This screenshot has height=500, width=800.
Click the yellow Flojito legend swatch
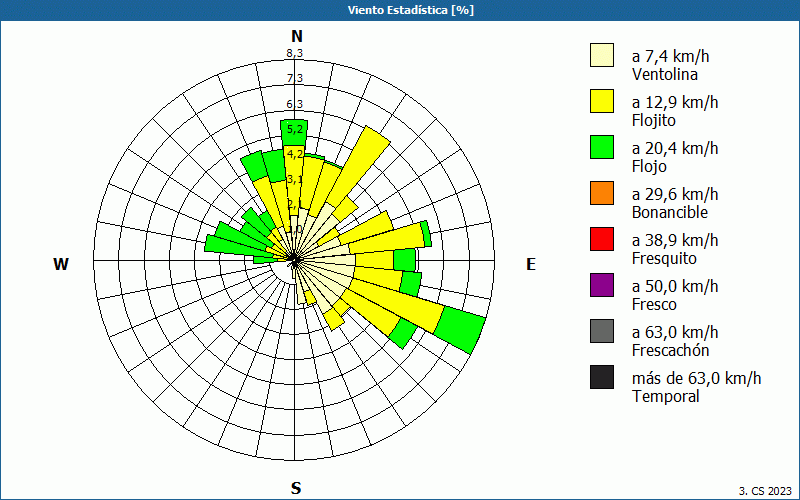pos(602,101)
